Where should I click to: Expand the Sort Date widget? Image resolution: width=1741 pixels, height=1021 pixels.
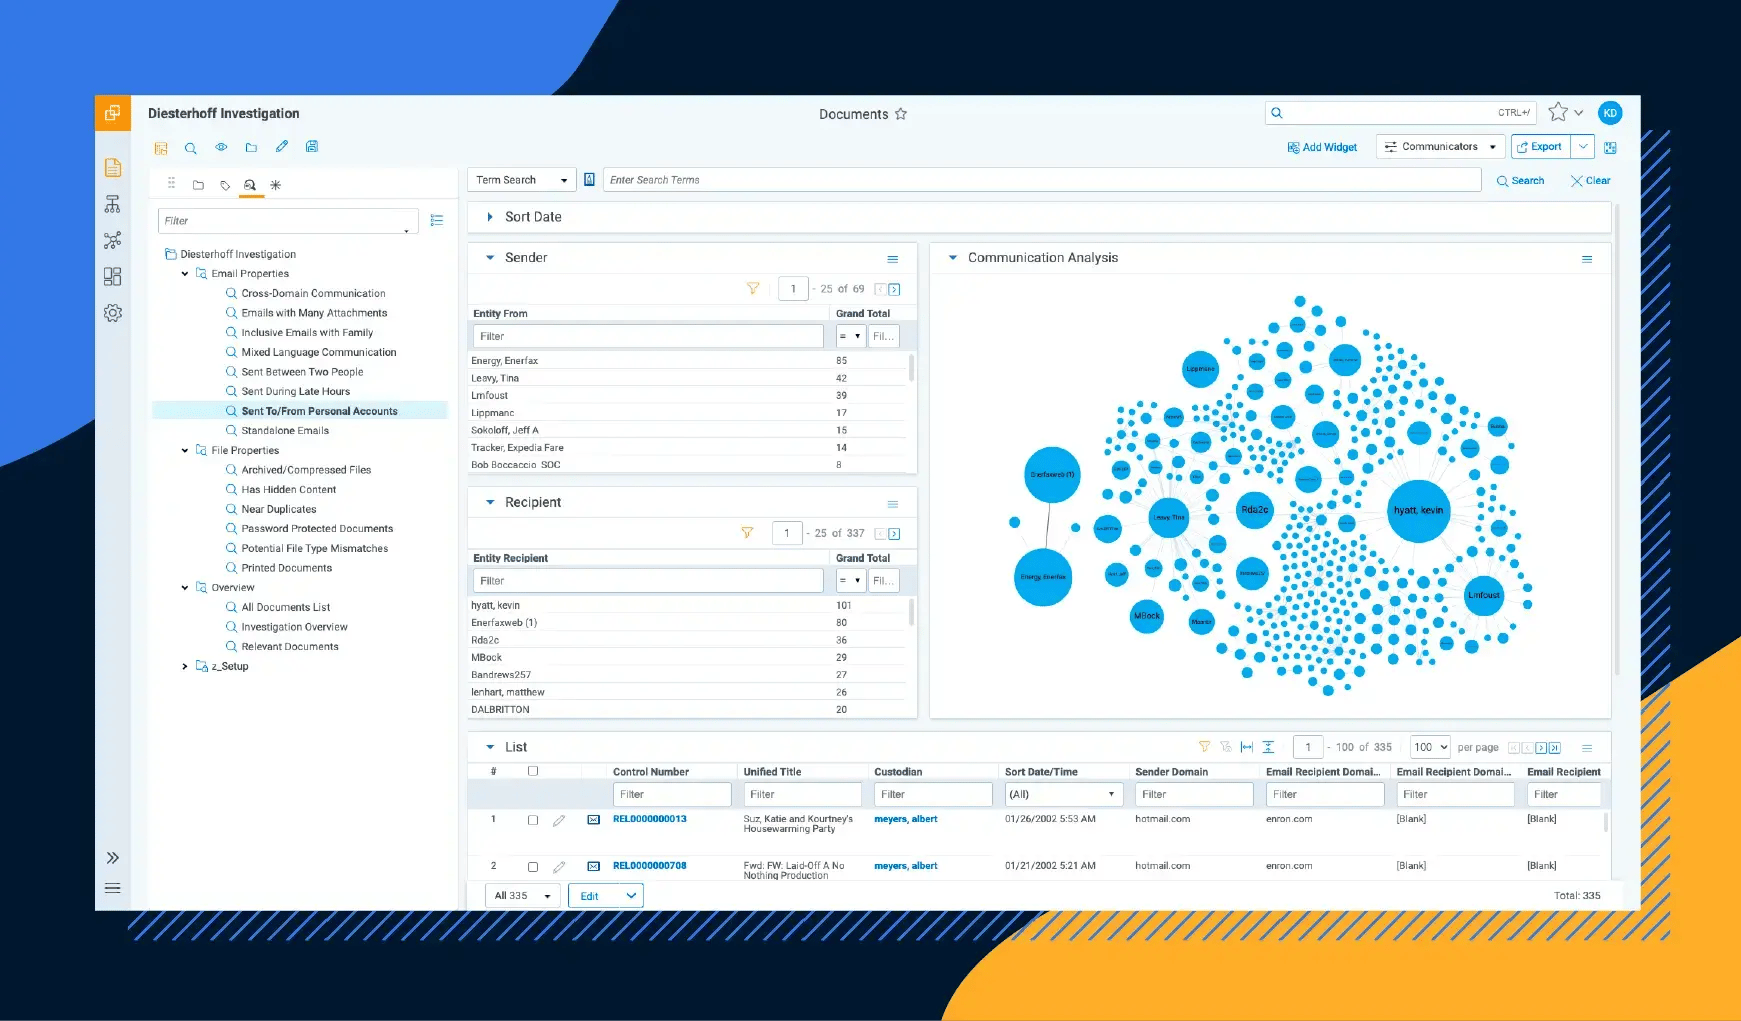coord(490,217)
